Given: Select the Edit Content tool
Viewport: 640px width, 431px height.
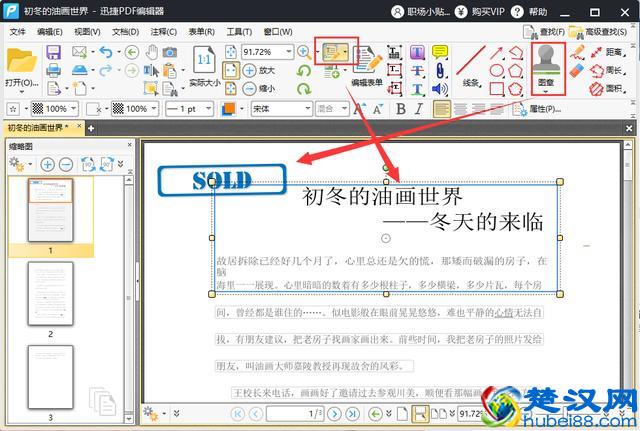Looking at the screenshot, I should click(333, 51).
